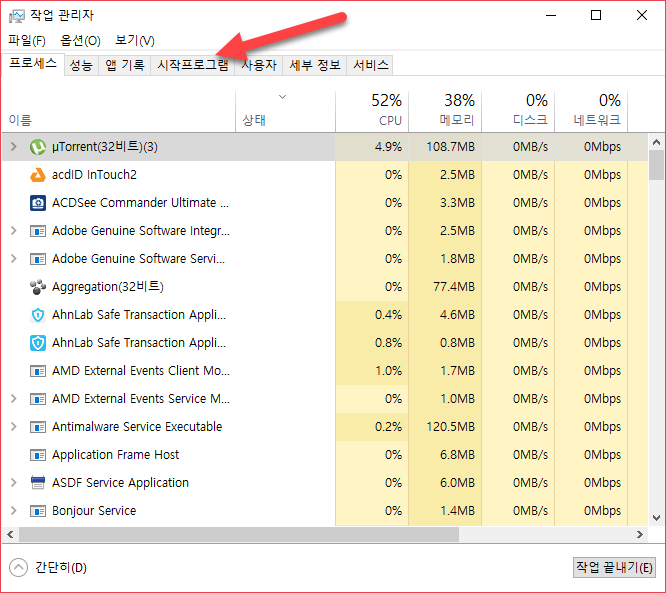Switch to the 사용자 tab
This screenshot has height=593, width=666.
point(259,65)
